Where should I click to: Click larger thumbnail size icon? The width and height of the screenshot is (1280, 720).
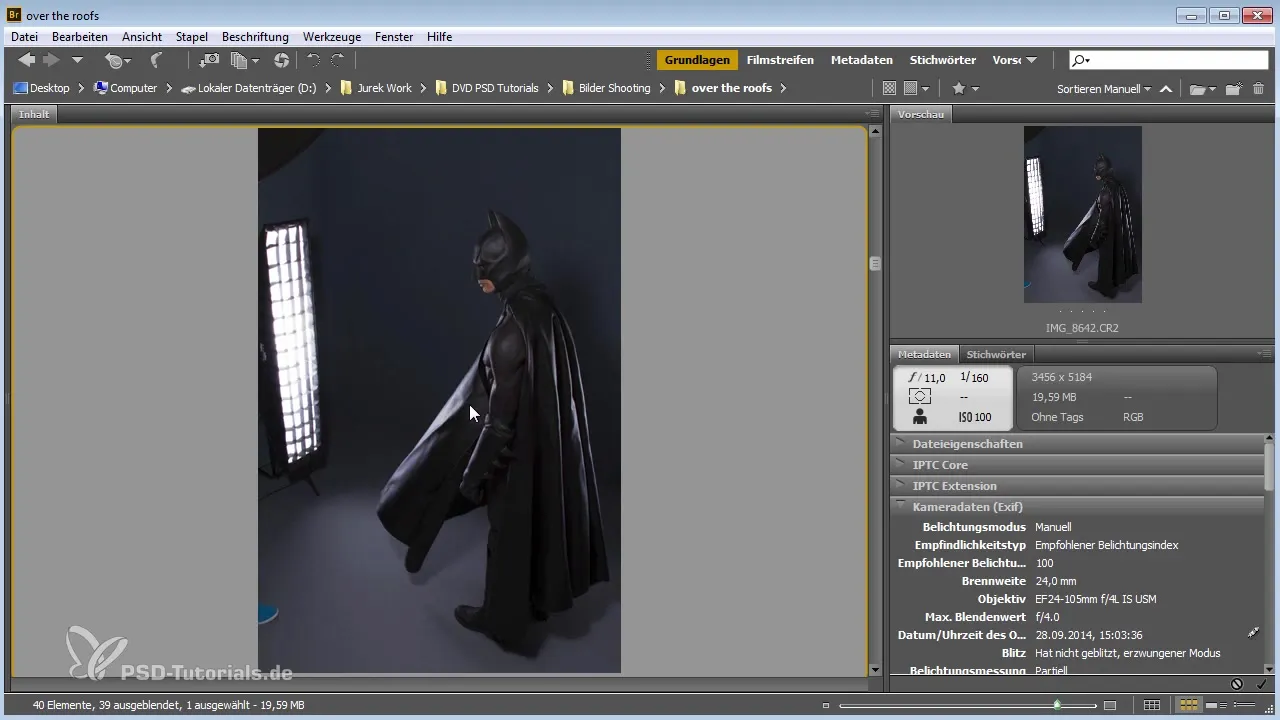coord(1109,706)
